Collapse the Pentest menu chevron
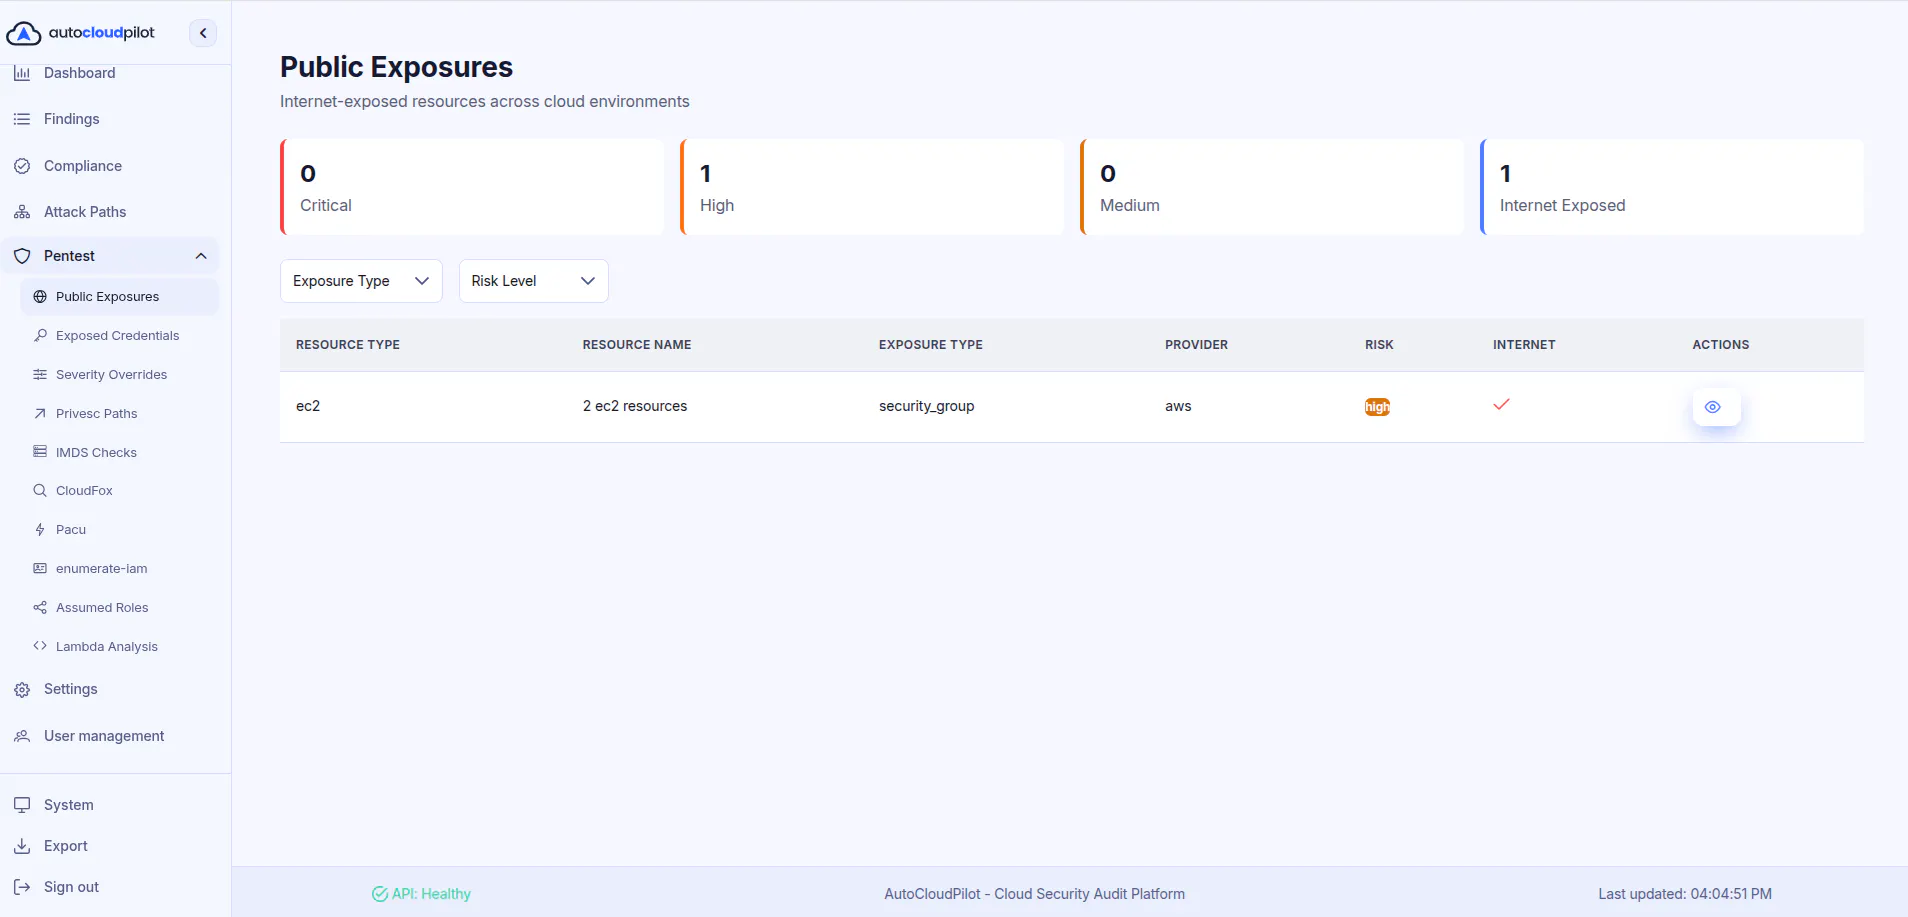Image resolution: width=1908 pixels, height=917 pixels. click(x=201, y=256)
